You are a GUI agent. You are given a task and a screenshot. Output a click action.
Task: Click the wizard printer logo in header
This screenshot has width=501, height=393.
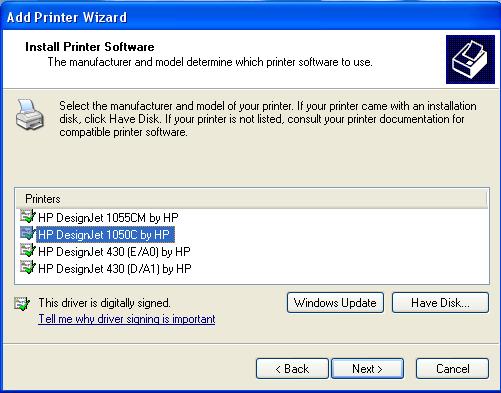[470, 59]
